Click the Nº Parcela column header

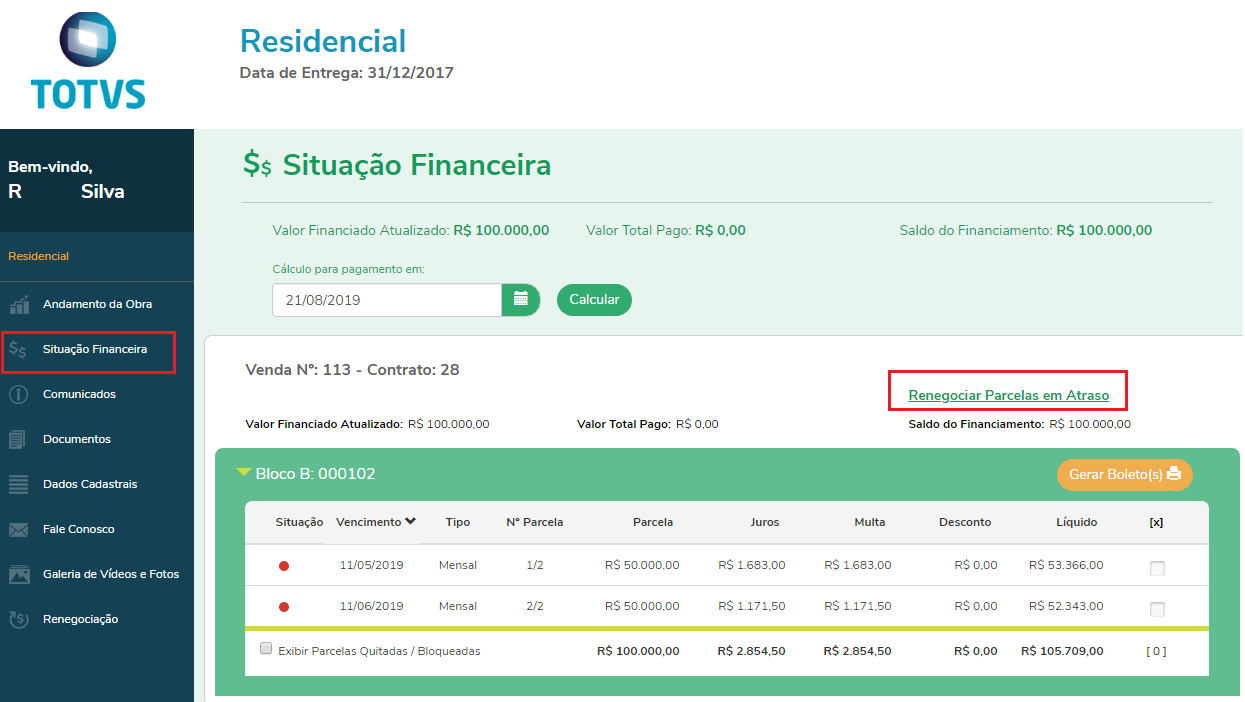pos(535,522)
